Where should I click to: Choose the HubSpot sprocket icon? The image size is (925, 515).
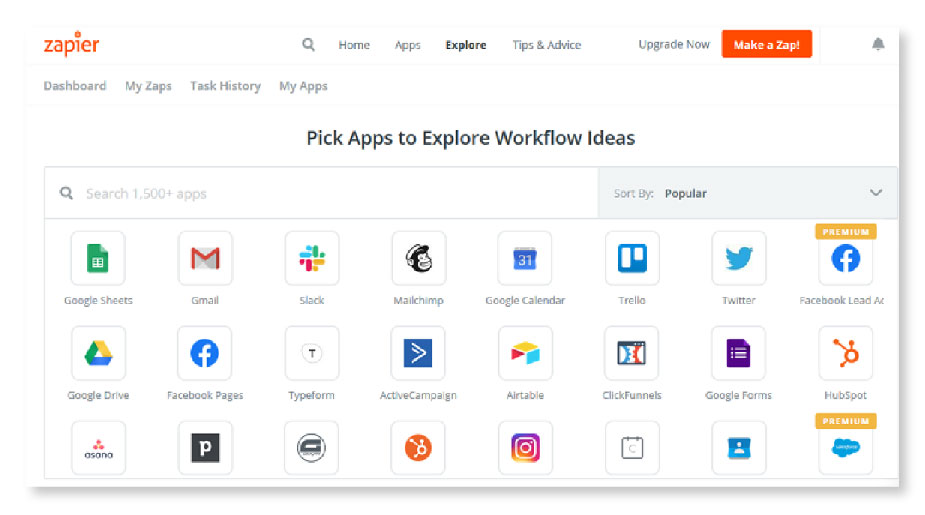845,353
